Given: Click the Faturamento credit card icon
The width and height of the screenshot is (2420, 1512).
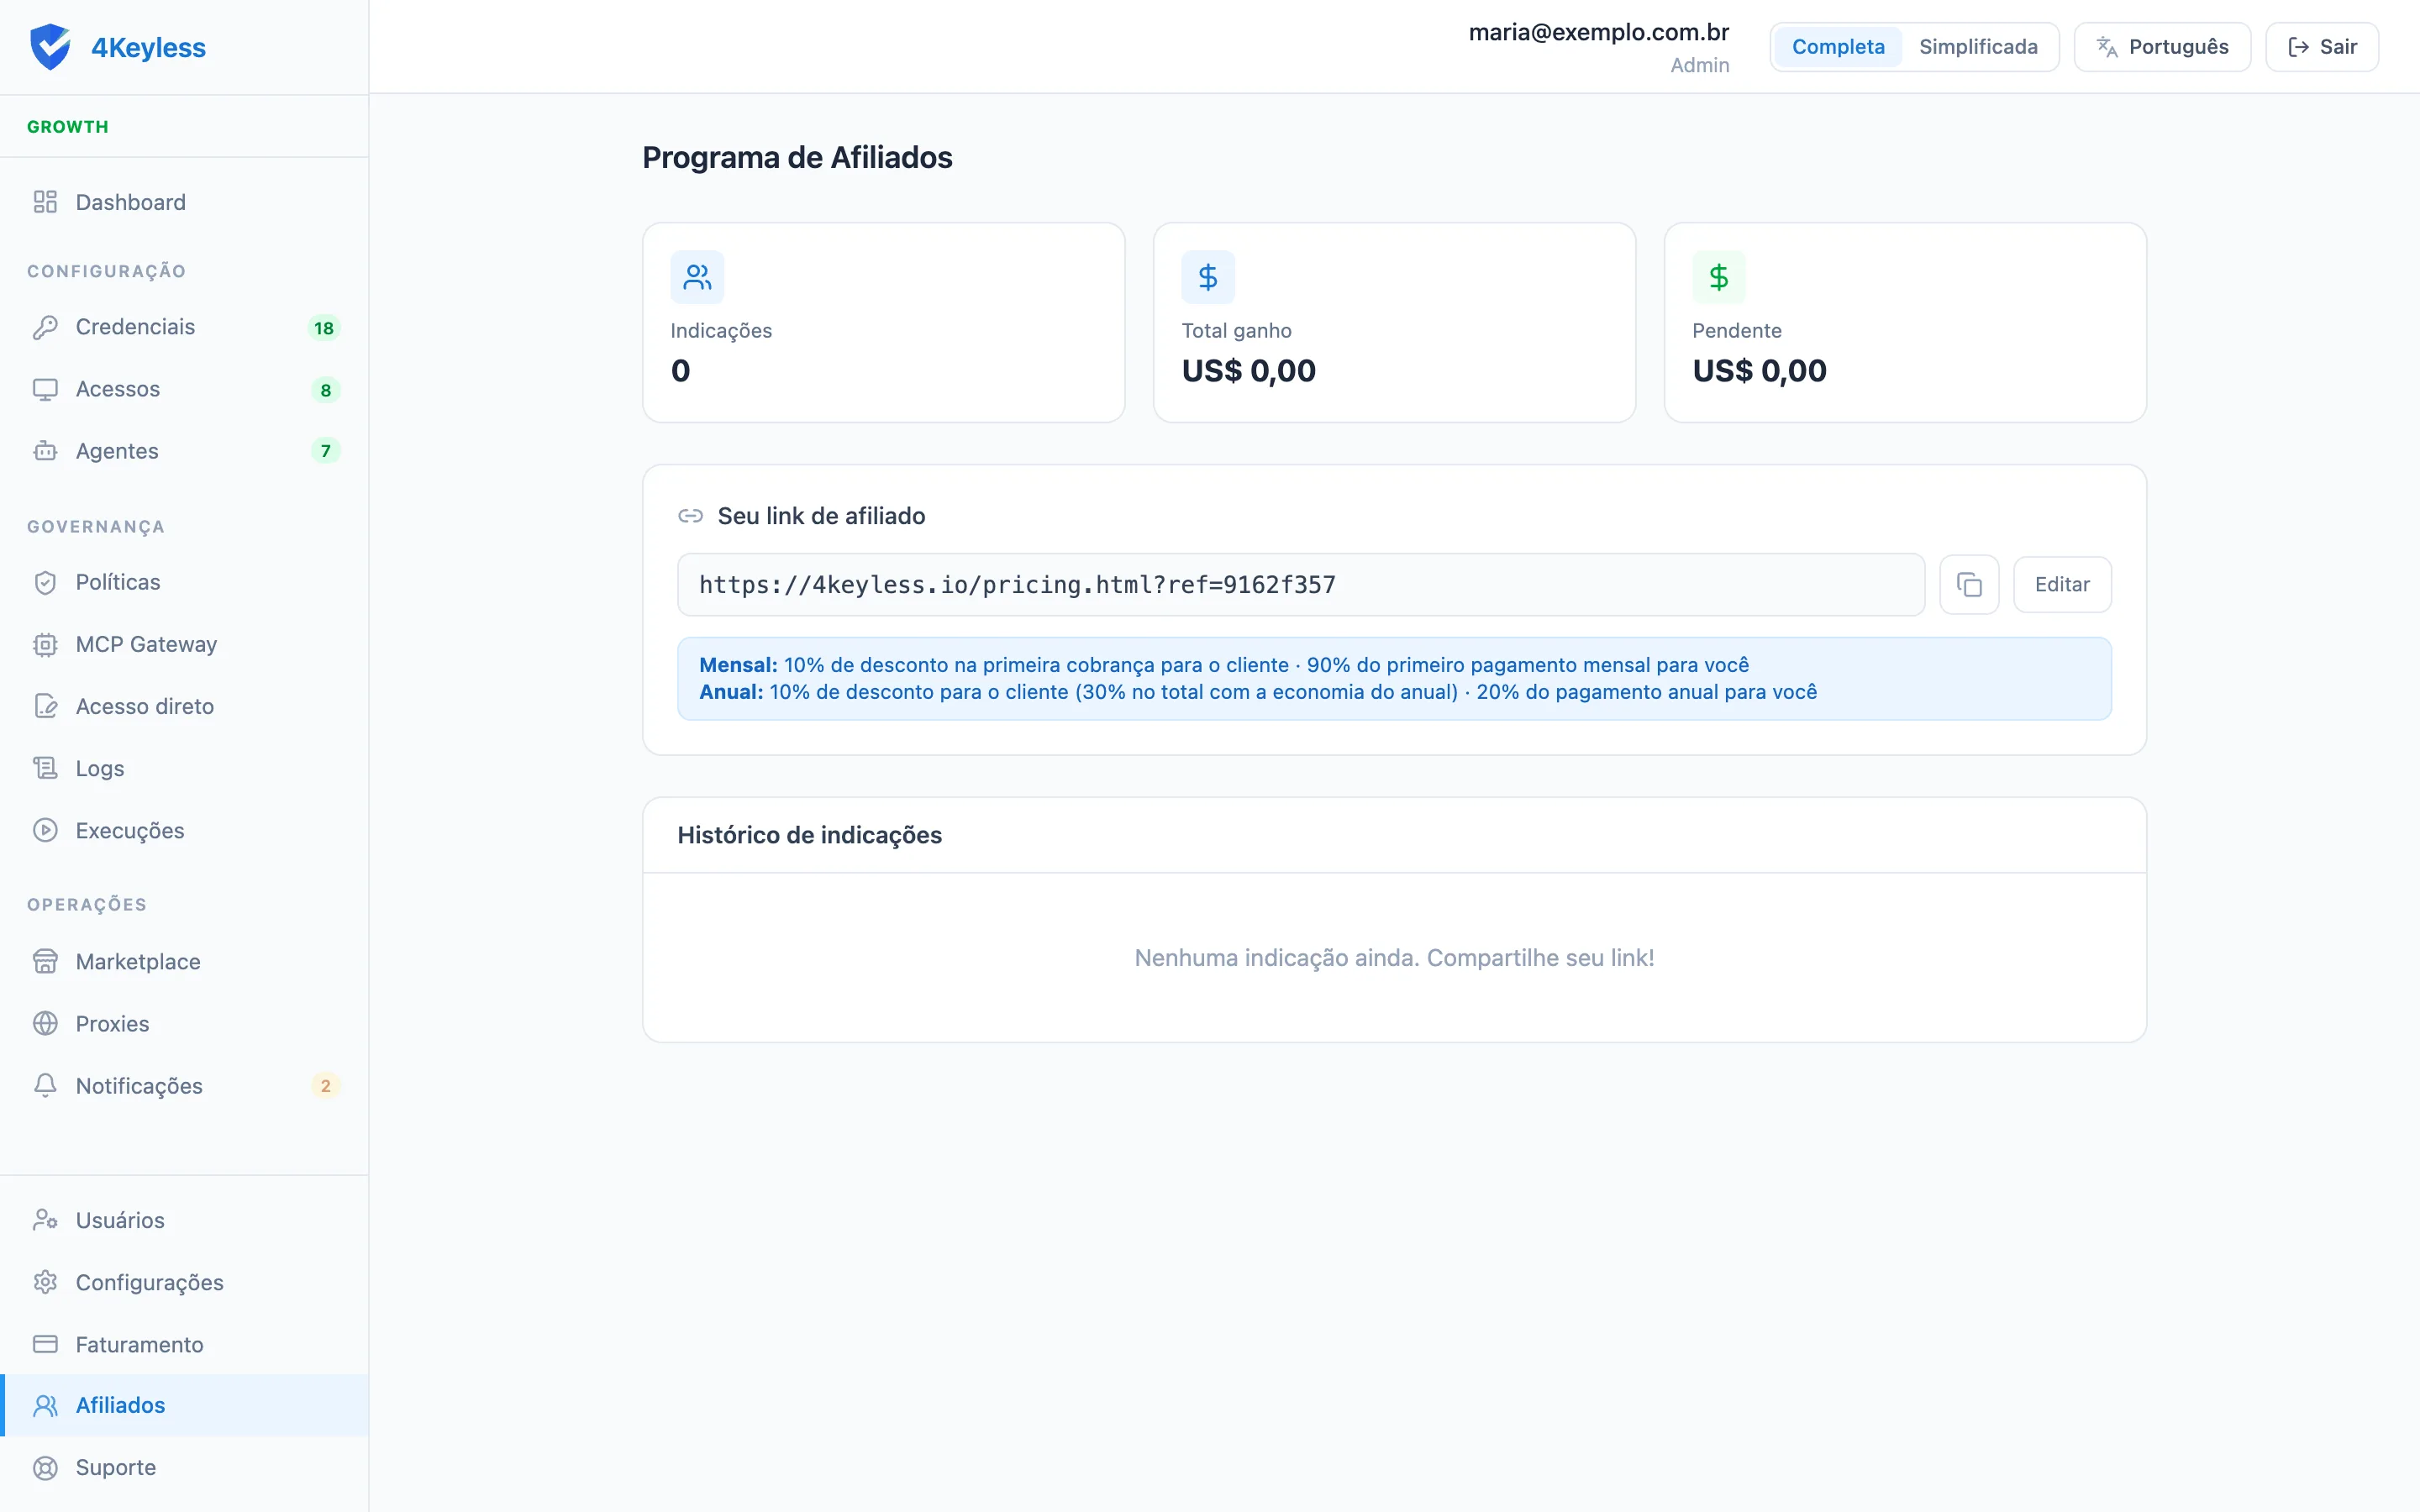Looking at the screenshot, I should (45, 1344).
